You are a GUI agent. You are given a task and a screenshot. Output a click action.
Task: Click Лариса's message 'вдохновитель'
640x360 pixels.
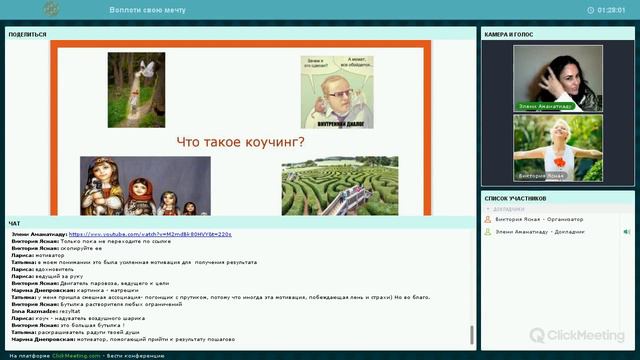pos(54,269)
